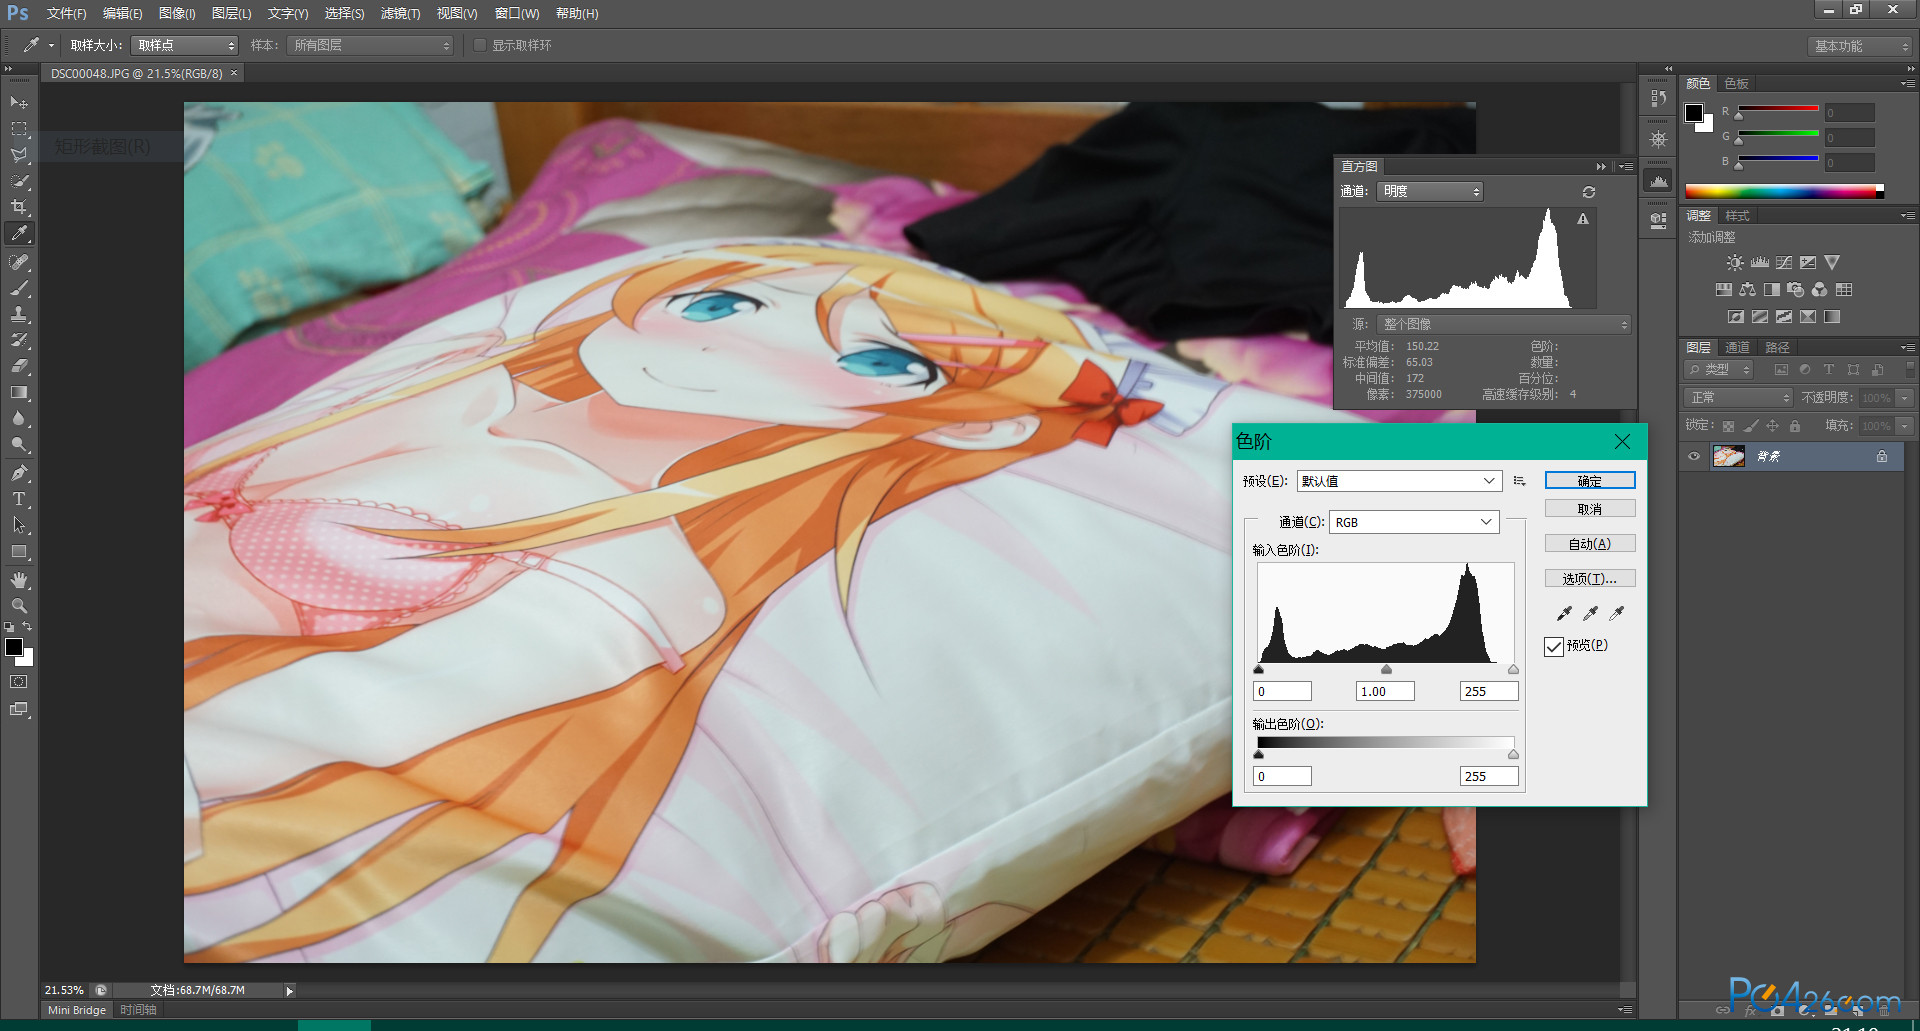Select the Rectangular Marquee tool

click(19, 129)
